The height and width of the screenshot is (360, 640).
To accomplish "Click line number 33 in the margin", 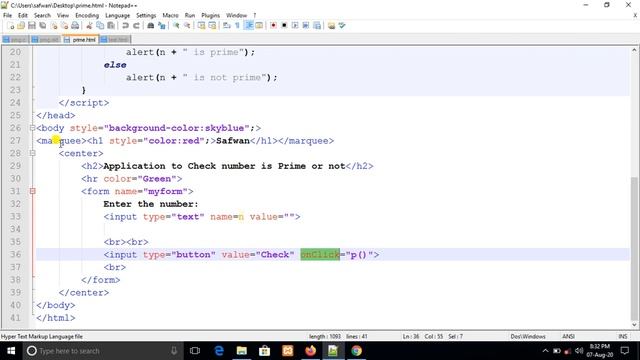I will [15, 216].
